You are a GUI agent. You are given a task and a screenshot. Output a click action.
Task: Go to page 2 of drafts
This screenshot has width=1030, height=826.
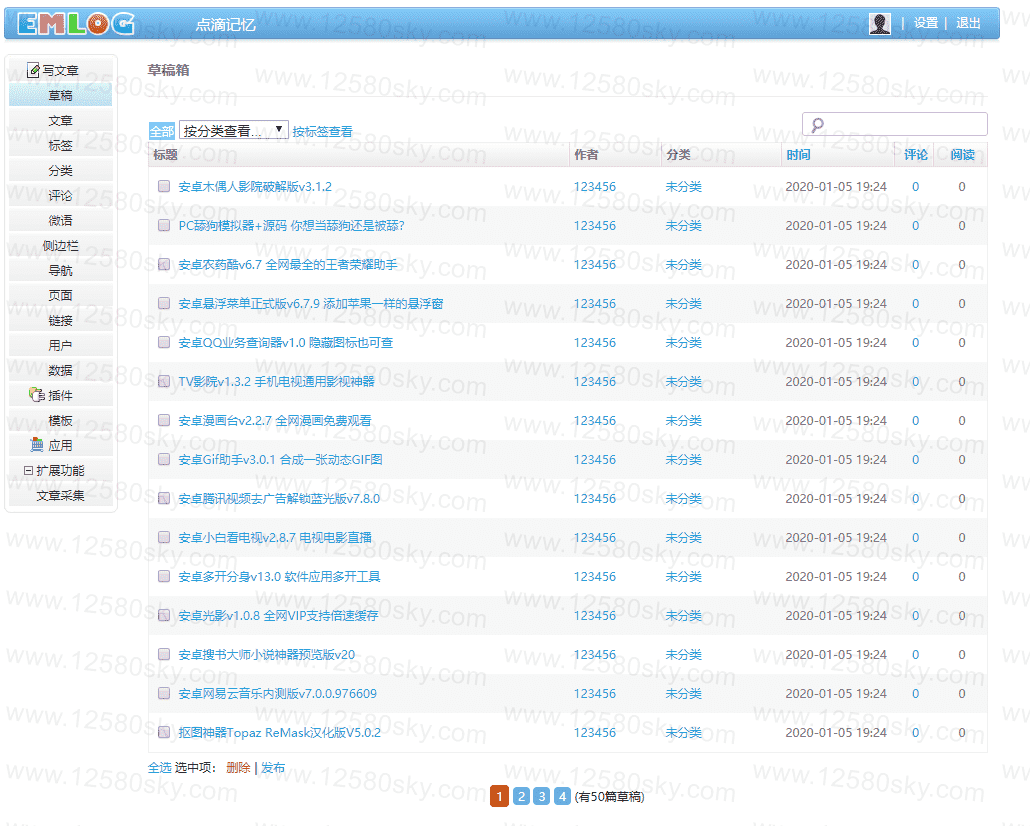click(x=521, y=796)
